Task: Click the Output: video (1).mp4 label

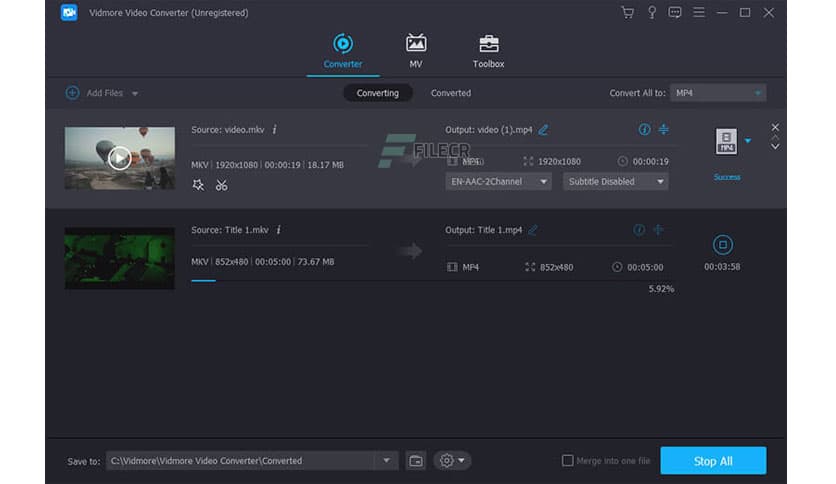Action: coord(488,130)
